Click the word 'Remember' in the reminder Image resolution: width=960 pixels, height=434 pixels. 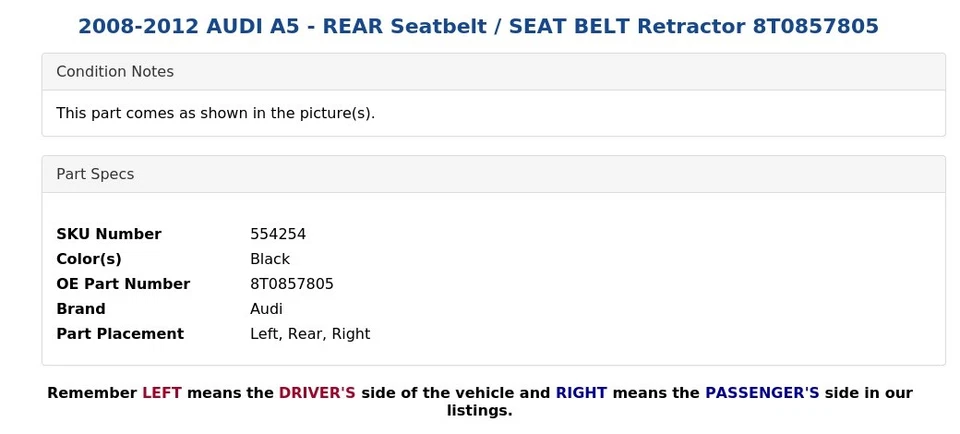coord(92,393)
